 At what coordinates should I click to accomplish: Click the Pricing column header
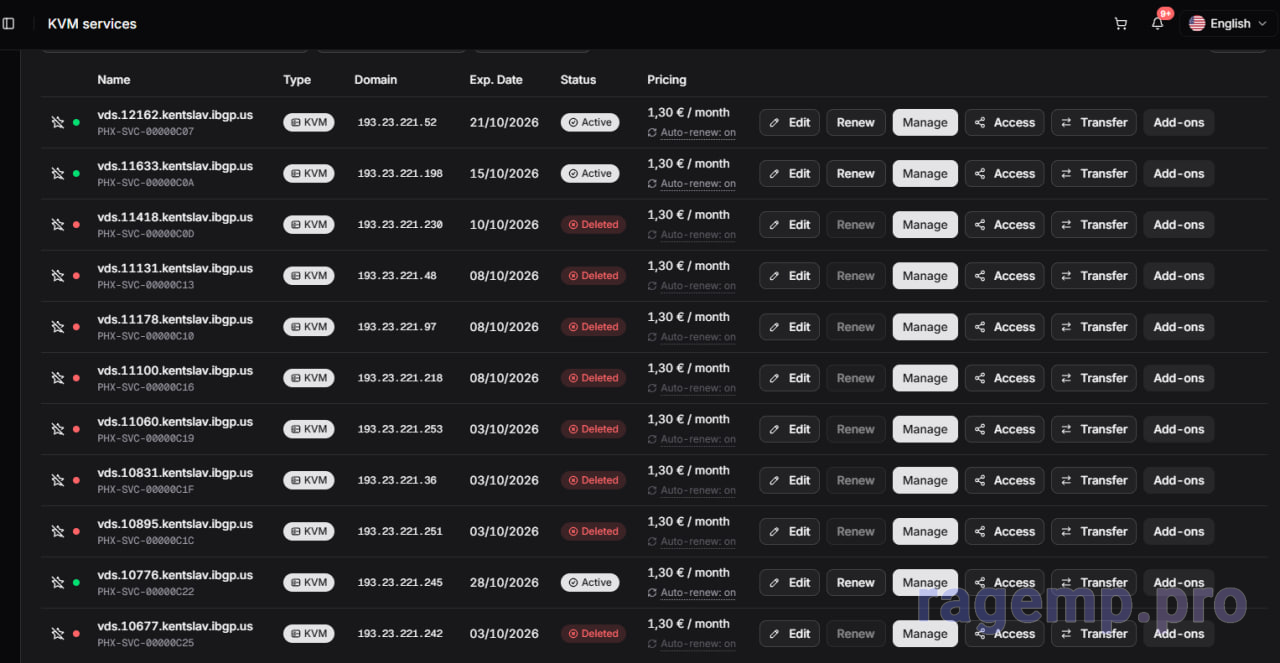tap(667, 79)
